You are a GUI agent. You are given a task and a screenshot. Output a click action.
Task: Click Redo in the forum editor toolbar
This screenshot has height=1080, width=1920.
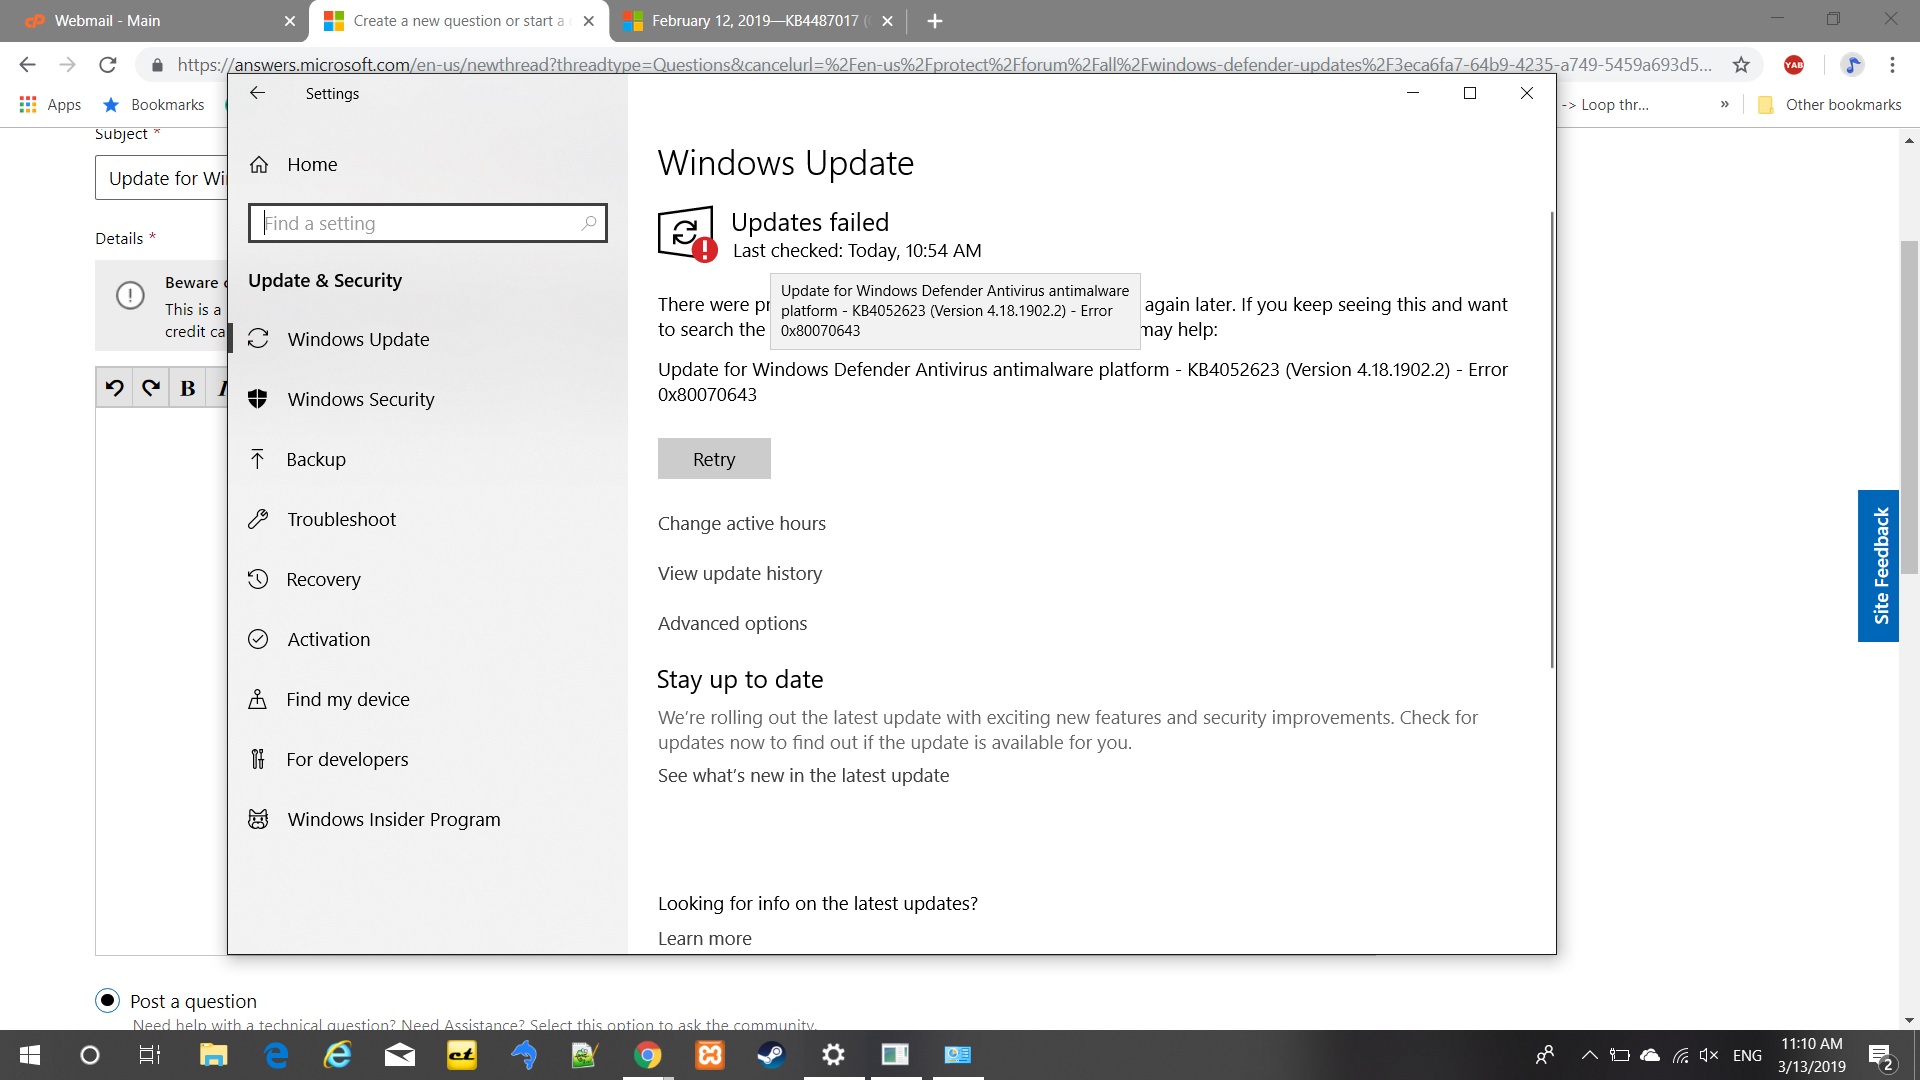(151, 388)
